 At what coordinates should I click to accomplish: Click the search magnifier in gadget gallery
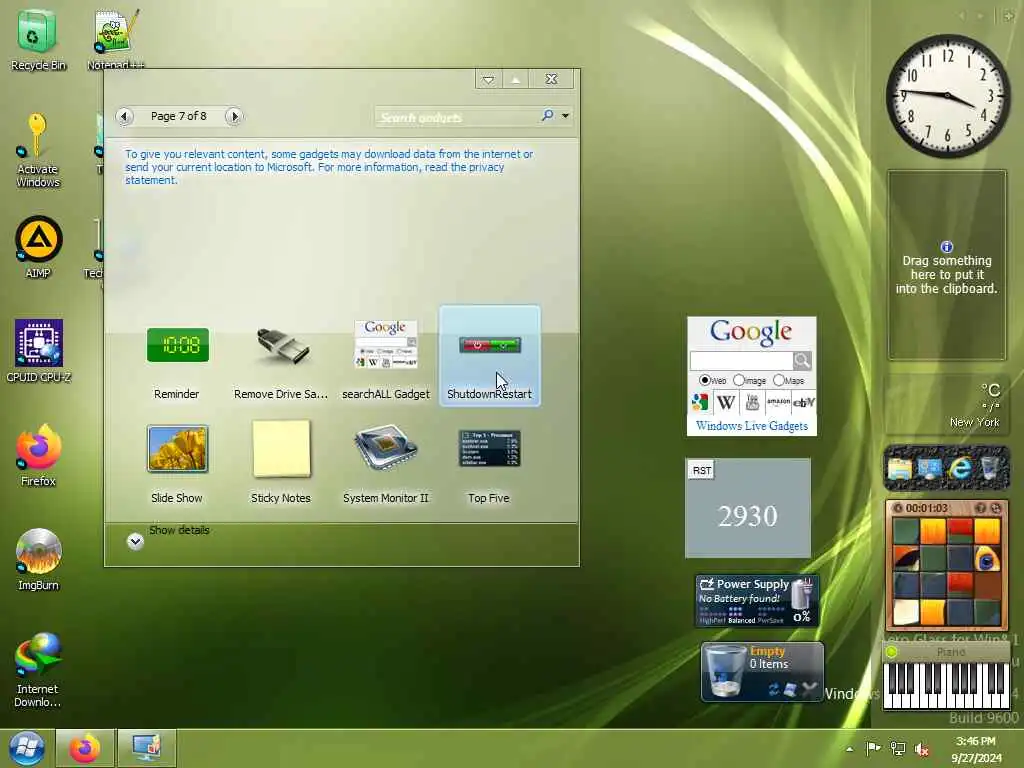pyautogui.click(x=547, y=116)
